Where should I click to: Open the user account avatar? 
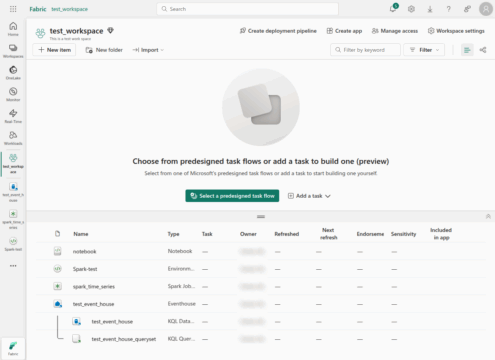(486, 9)
